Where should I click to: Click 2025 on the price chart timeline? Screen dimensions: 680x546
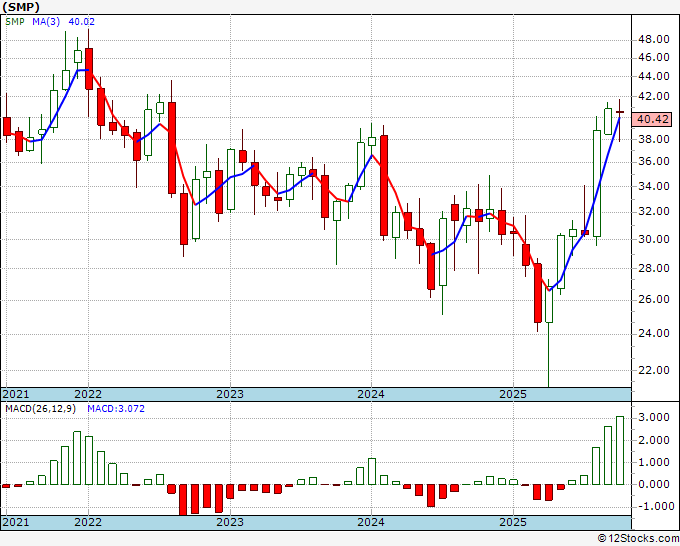pyautogui.click(x=513, y=394)
